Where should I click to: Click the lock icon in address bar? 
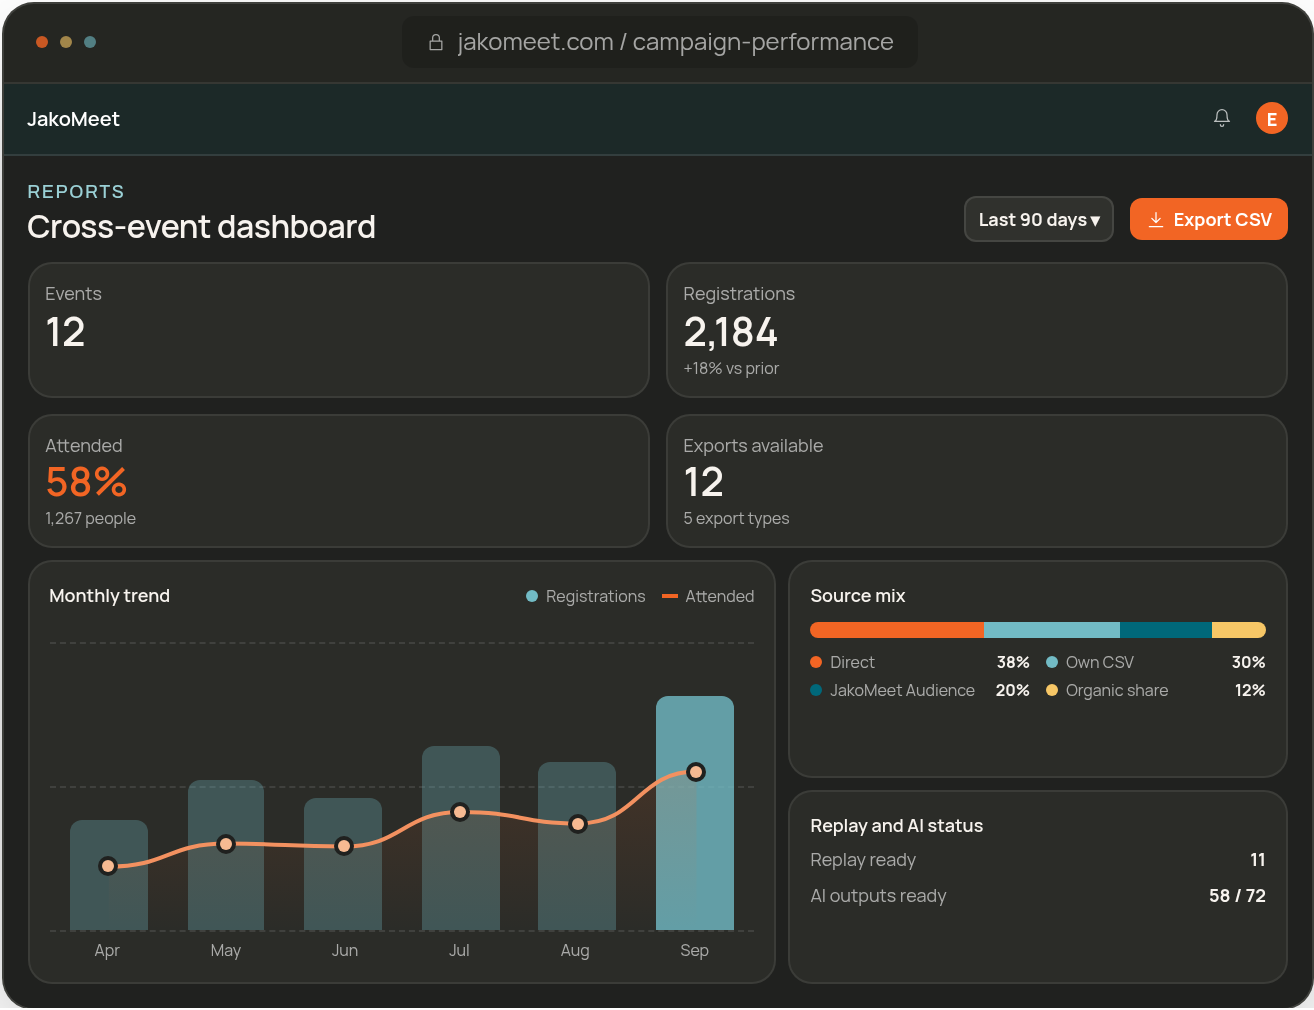point(436,42)
